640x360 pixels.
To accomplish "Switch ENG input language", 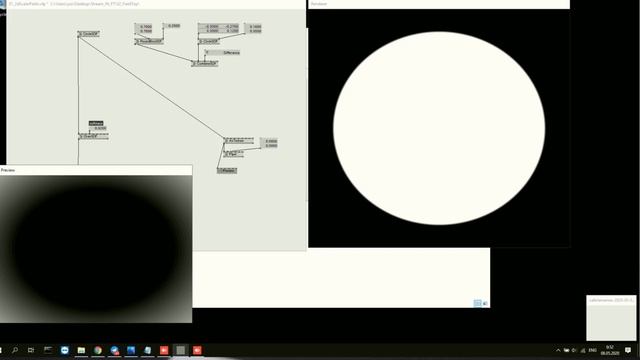I will pyautogui.click(x=593, y=350).
